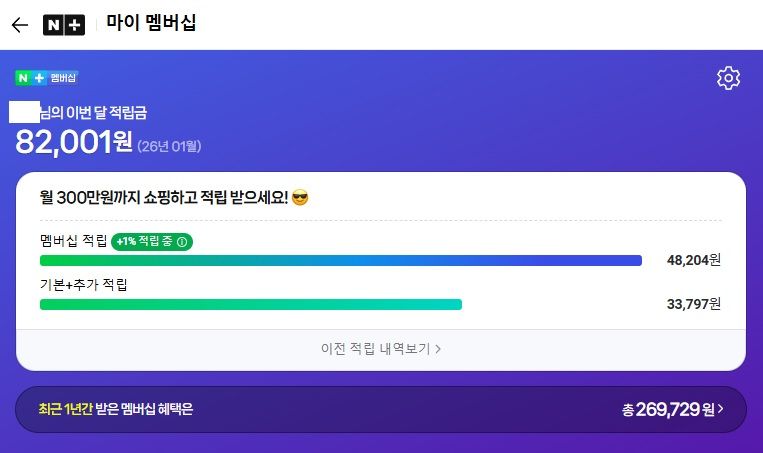Open the 총 269,729원 benefits total
Screen dimensions: 763x453
tap(666, 409)
